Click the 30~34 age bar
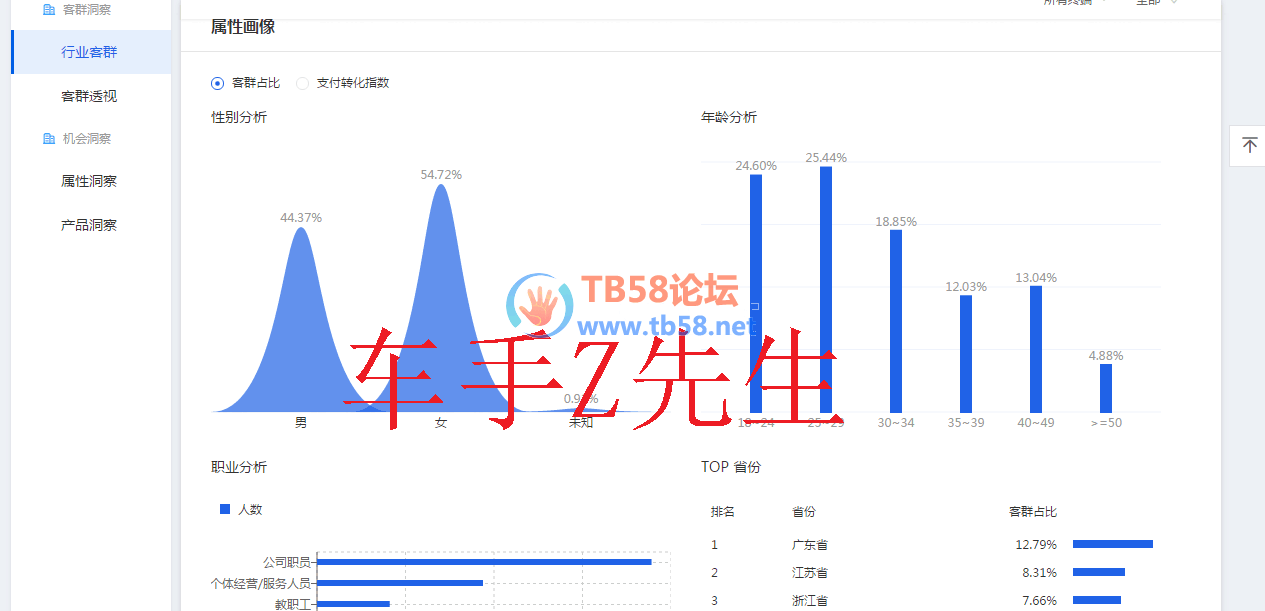The width and height of the screenshot is (1265, 611). (x=896, y=320)
